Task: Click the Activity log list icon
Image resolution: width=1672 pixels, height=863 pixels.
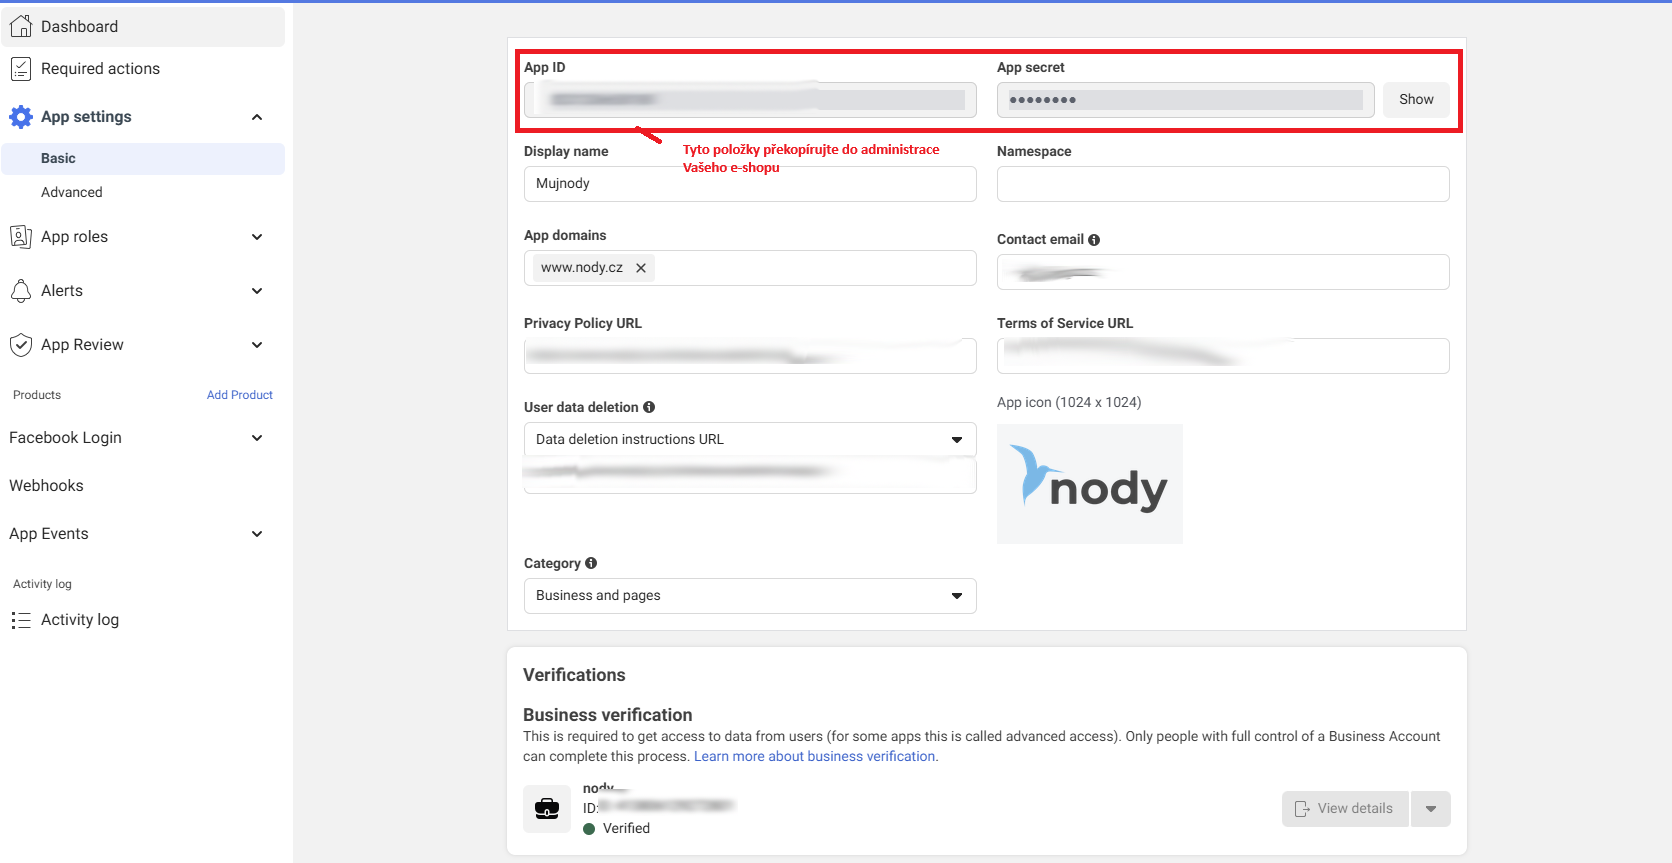Action: [x=21, y=620]
